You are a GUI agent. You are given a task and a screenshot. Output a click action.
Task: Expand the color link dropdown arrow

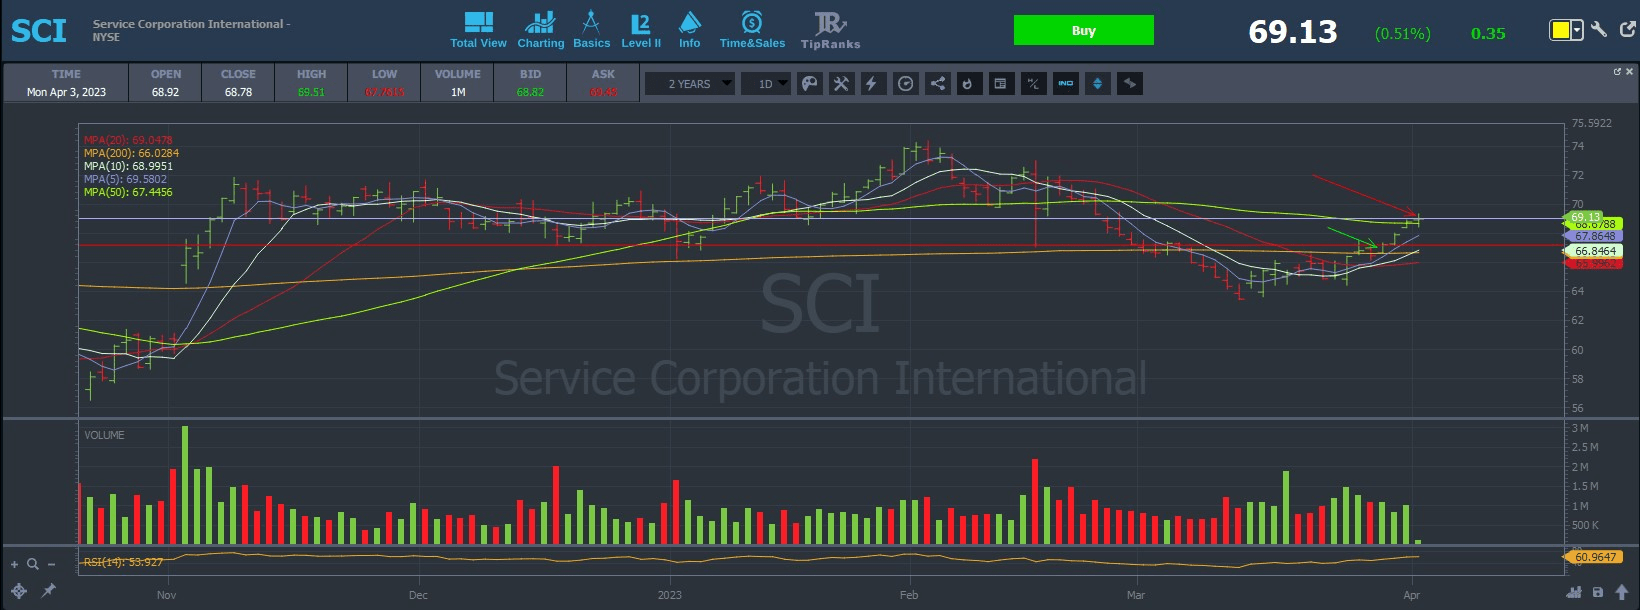(x=1577, y=30)
